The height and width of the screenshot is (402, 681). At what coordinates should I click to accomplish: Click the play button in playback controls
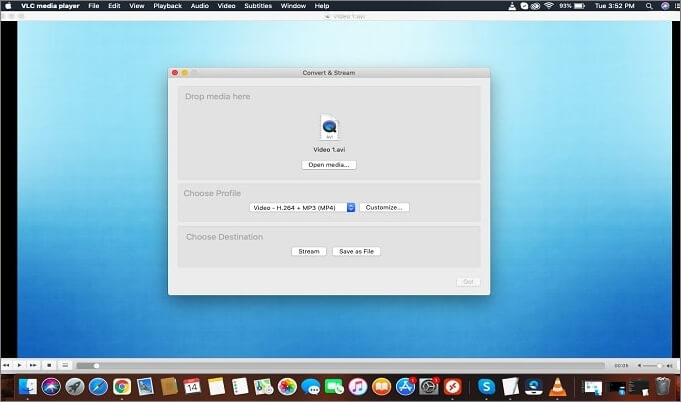click(x=19, y=365)
